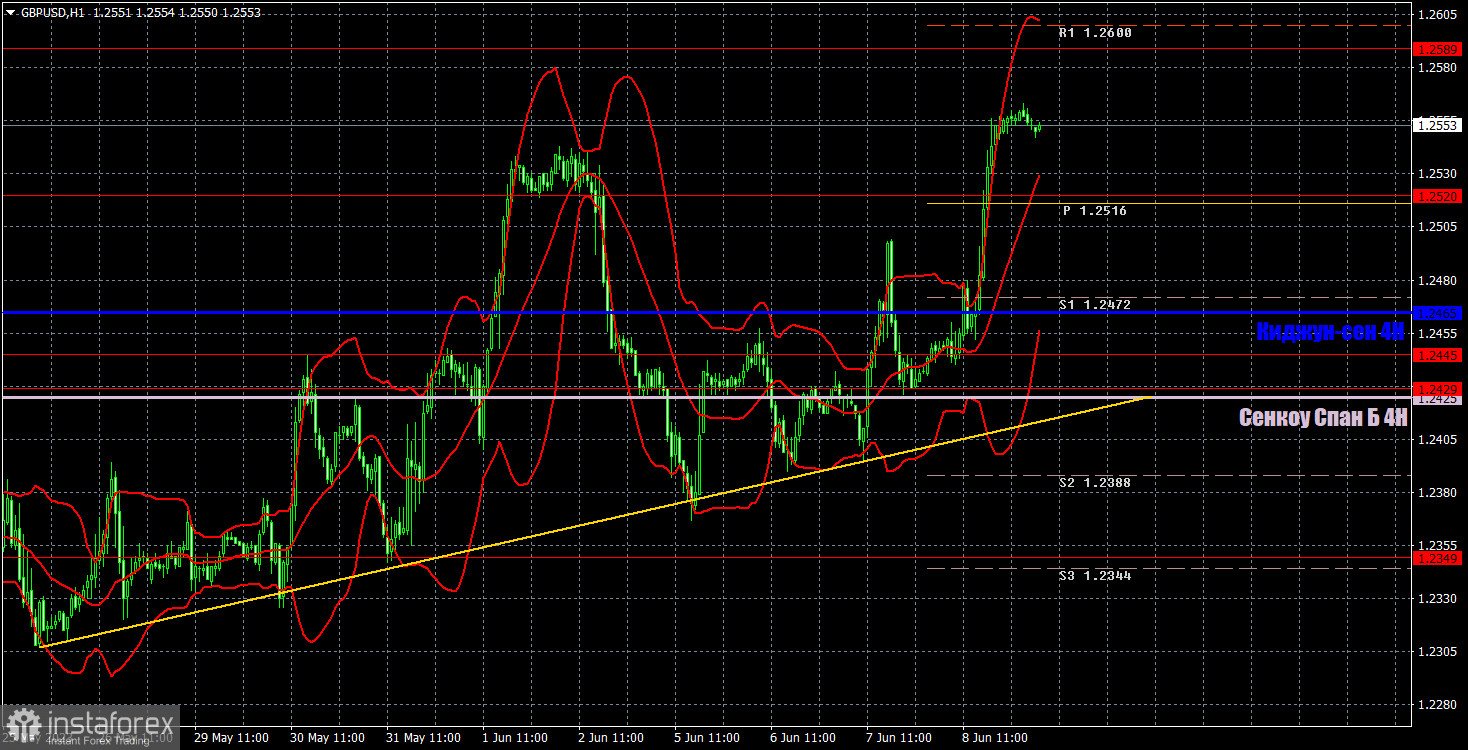Click the 1.2580 price scale value

click(1439, 68)
